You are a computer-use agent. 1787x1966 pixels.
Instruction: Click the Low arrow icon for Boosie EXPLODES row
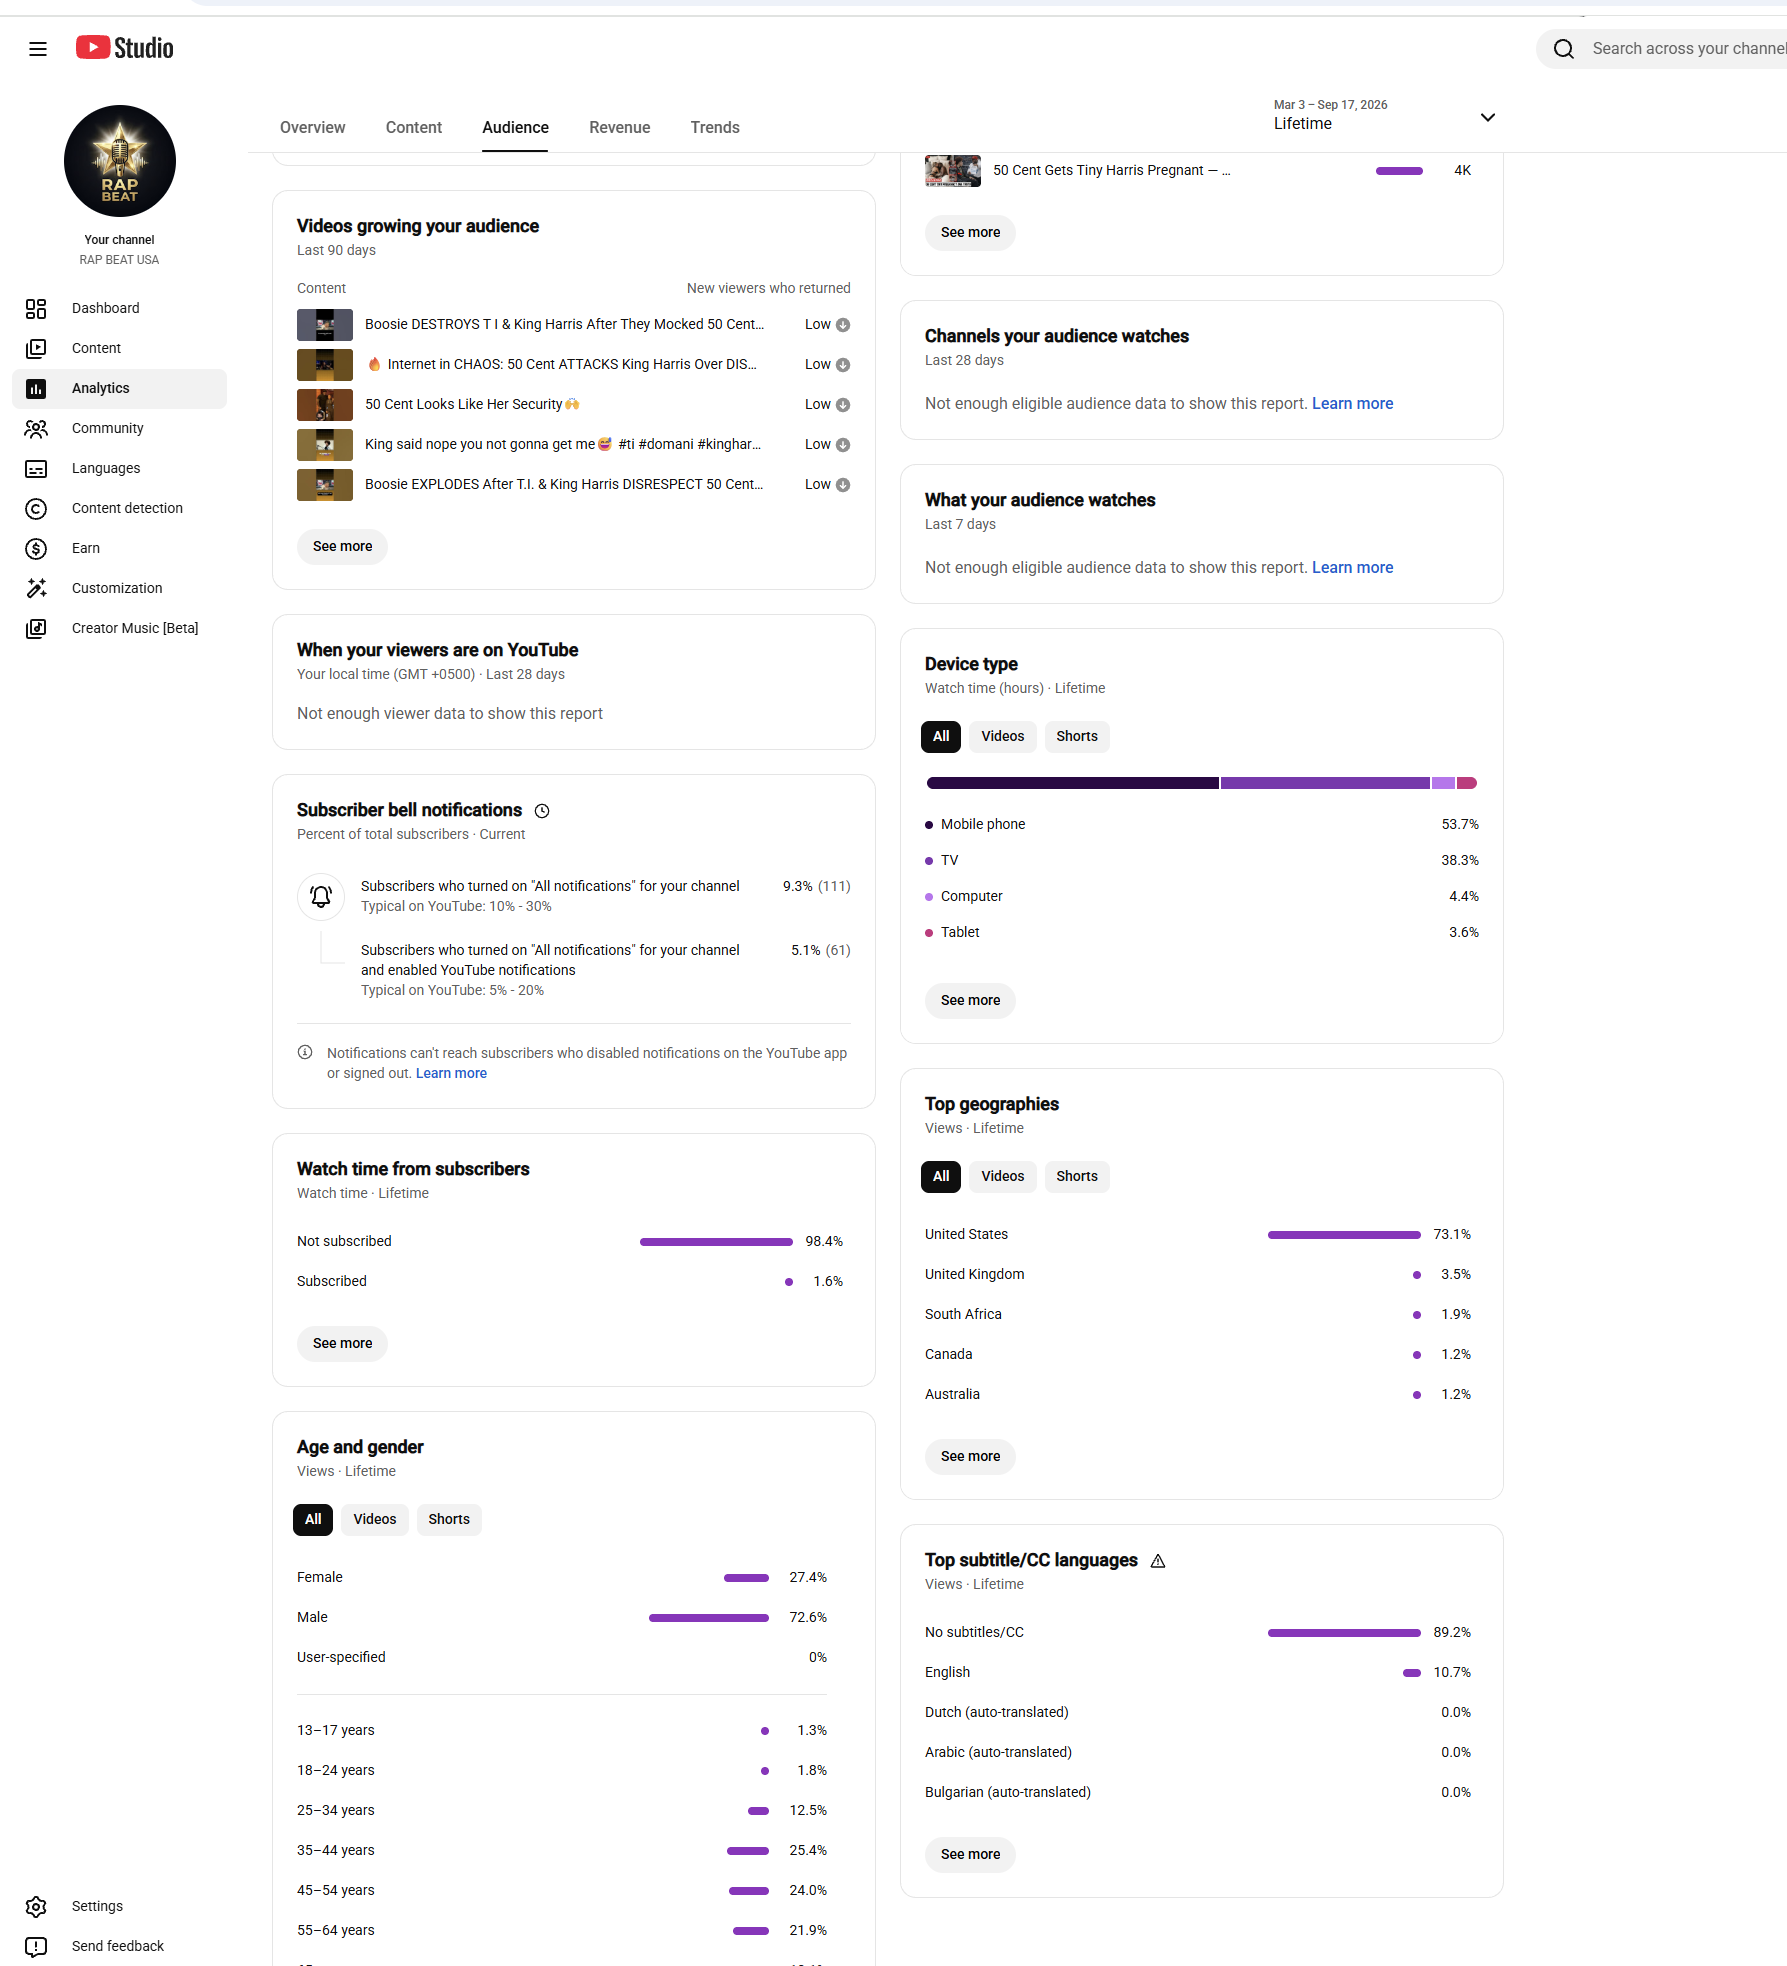coord(843,485)
